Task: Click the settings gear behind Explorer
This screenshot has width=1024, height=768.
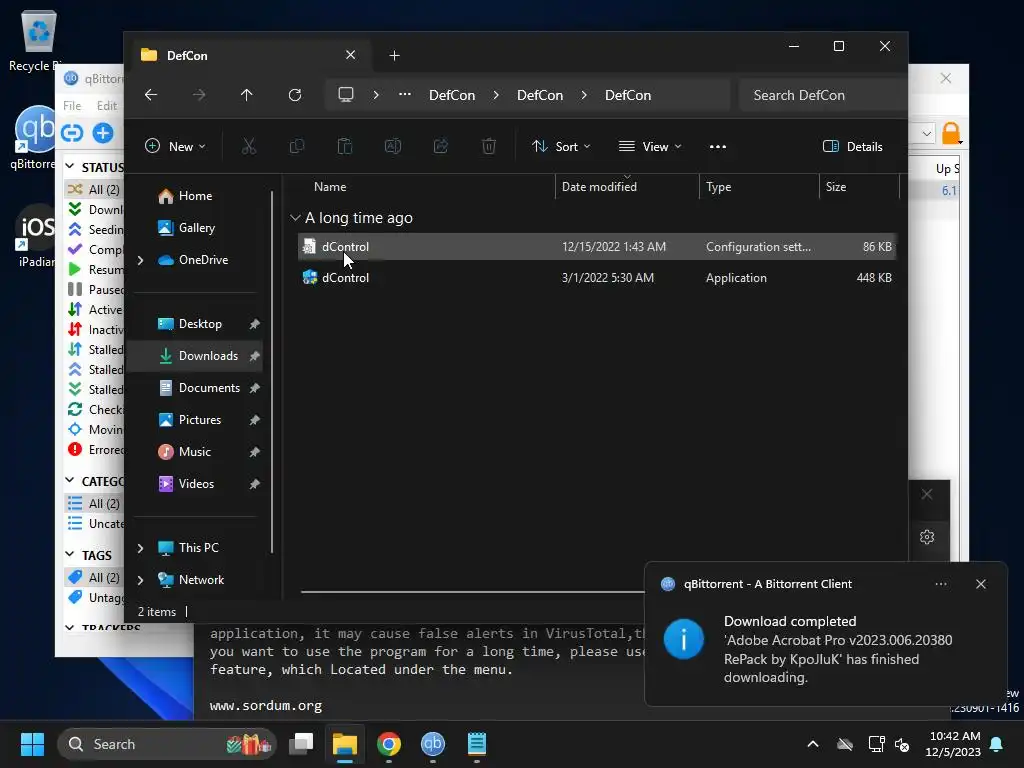Action: click(x=927, y=537)
